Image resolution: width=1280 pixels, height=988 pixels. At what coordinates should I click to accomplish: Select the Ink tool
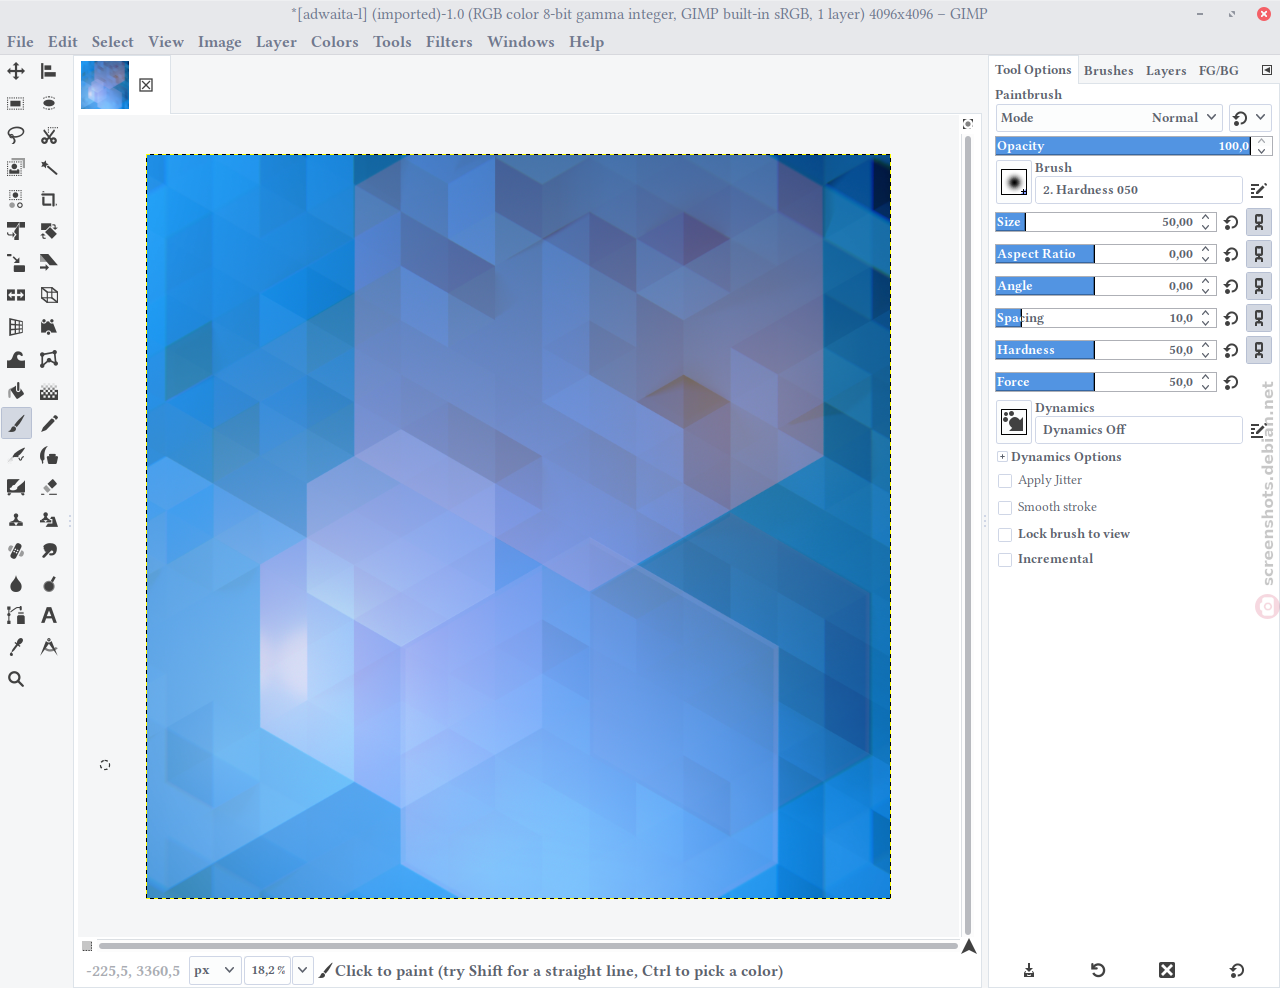click(x=48, y=455)
